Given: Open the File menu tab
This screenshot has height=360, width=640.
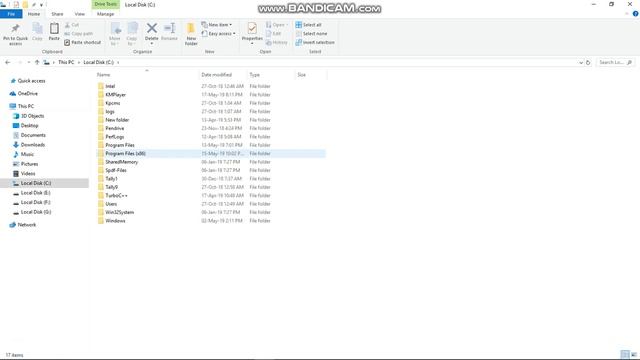Looking at the screenshot, I should [x=11, y=14].
